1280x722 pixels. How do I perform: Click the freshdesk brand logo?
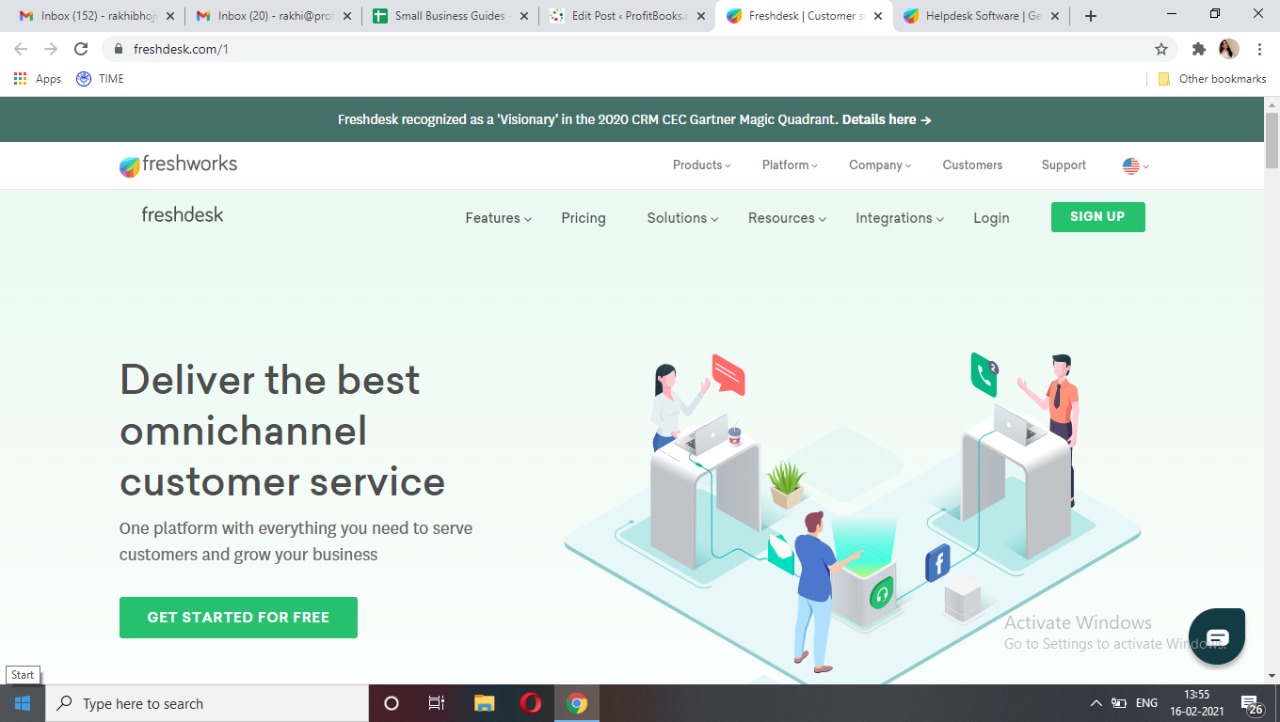tap(183, 214)
